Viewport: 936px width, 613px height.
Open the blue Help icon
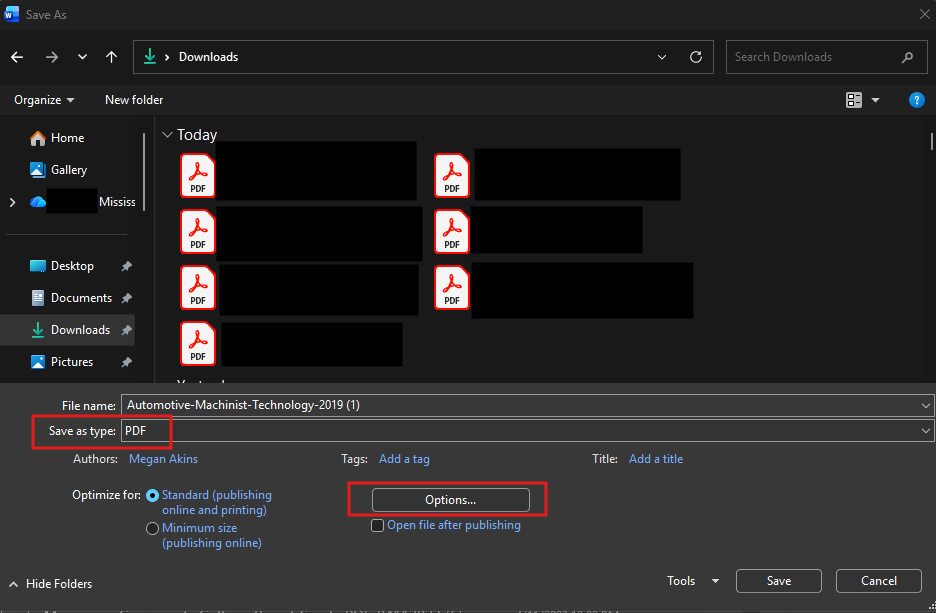tap(916, 100)
